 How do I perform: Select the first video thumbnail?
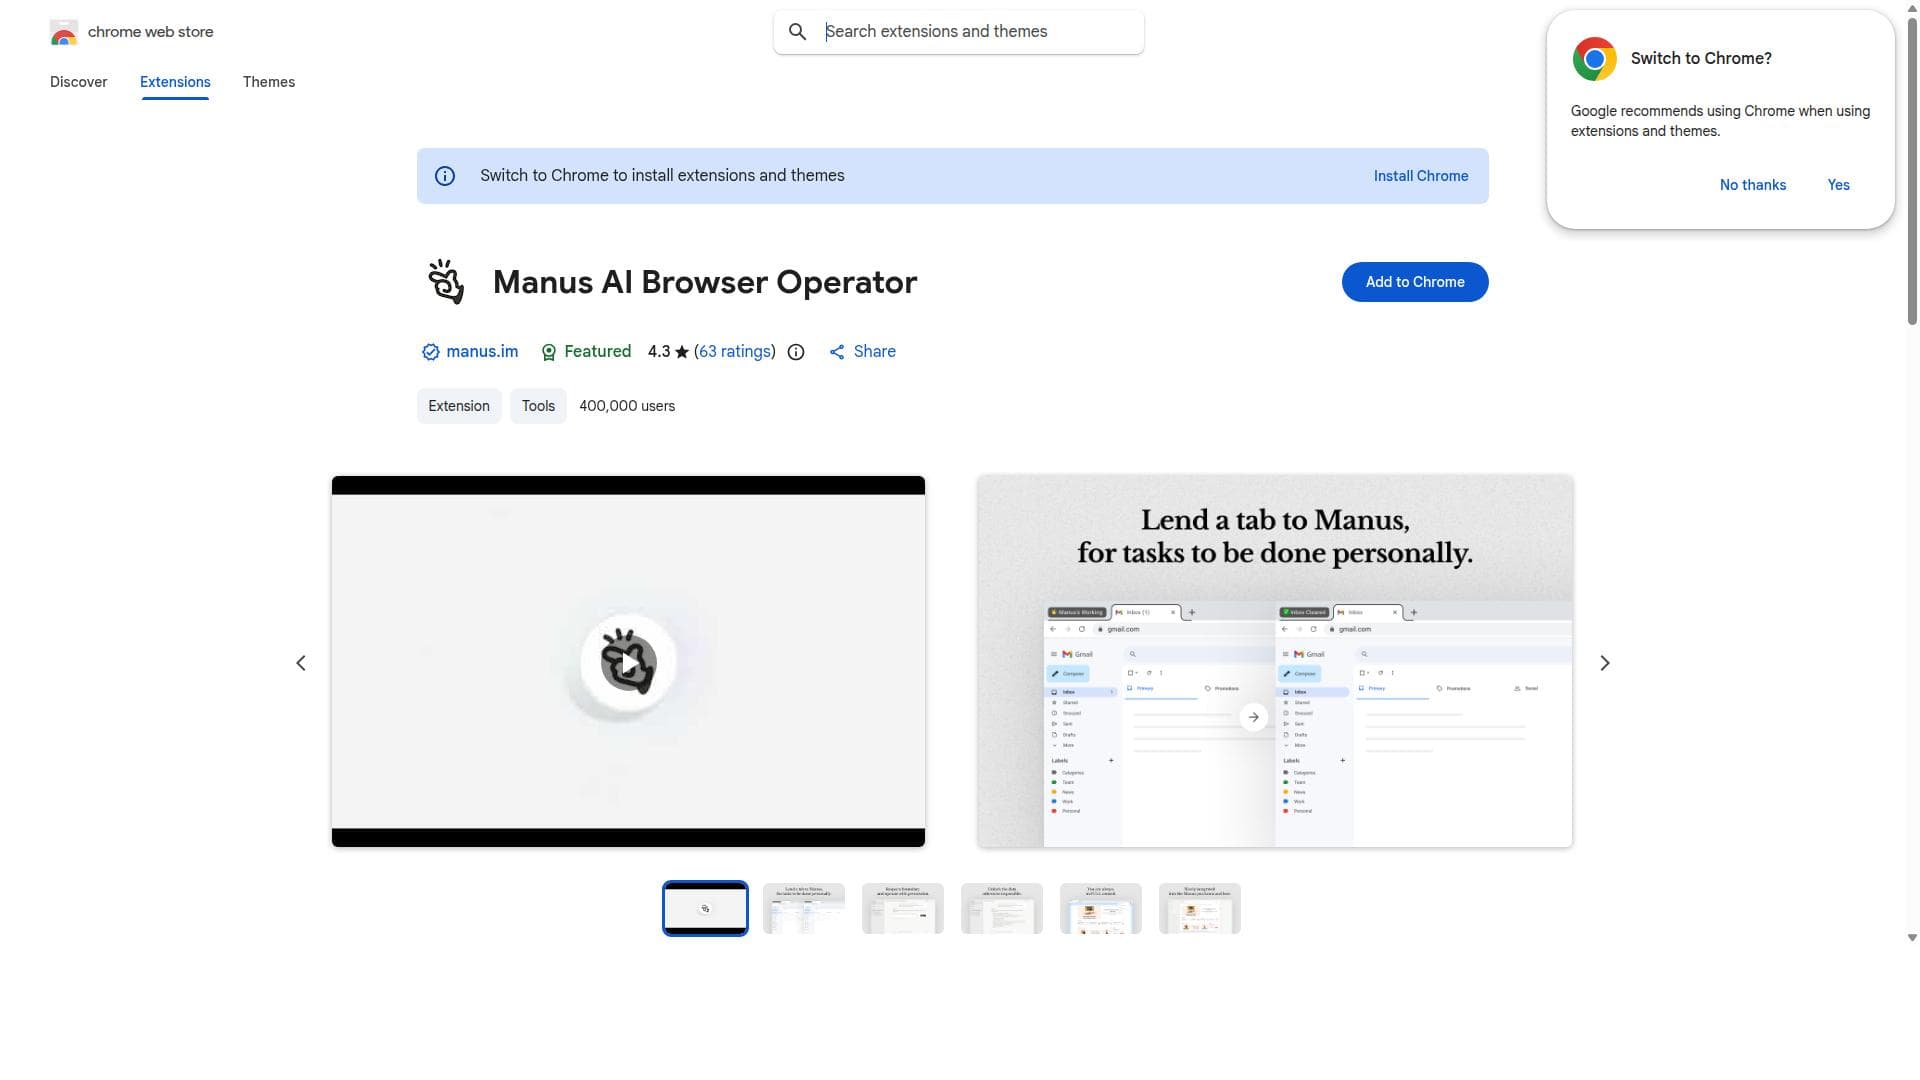click(x=705, y=908)
